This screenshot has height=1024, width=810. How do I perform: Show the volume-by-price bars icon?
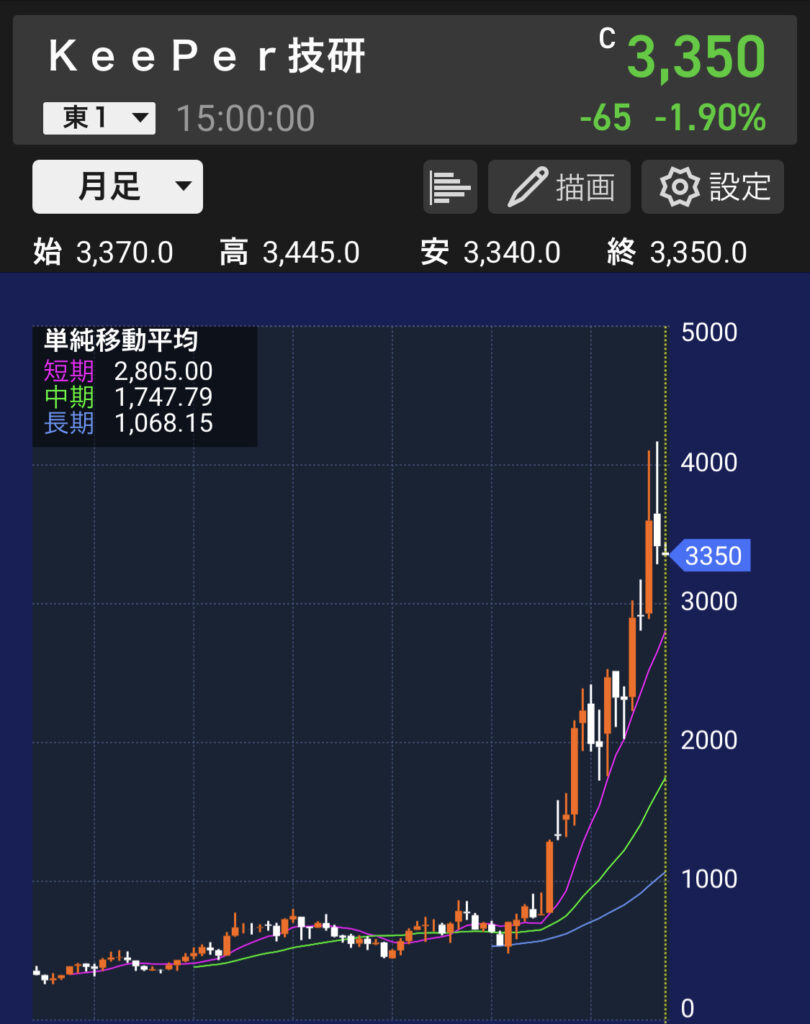point(450,187)
